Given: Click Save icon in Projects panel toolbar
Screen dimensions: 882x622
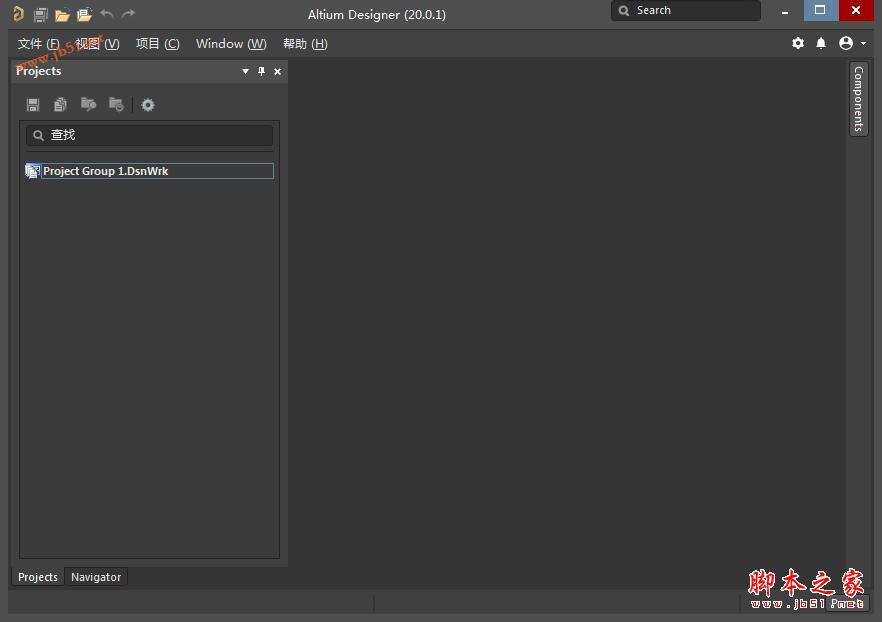Looking at the screenshot, I should click(x=33, y=105).
